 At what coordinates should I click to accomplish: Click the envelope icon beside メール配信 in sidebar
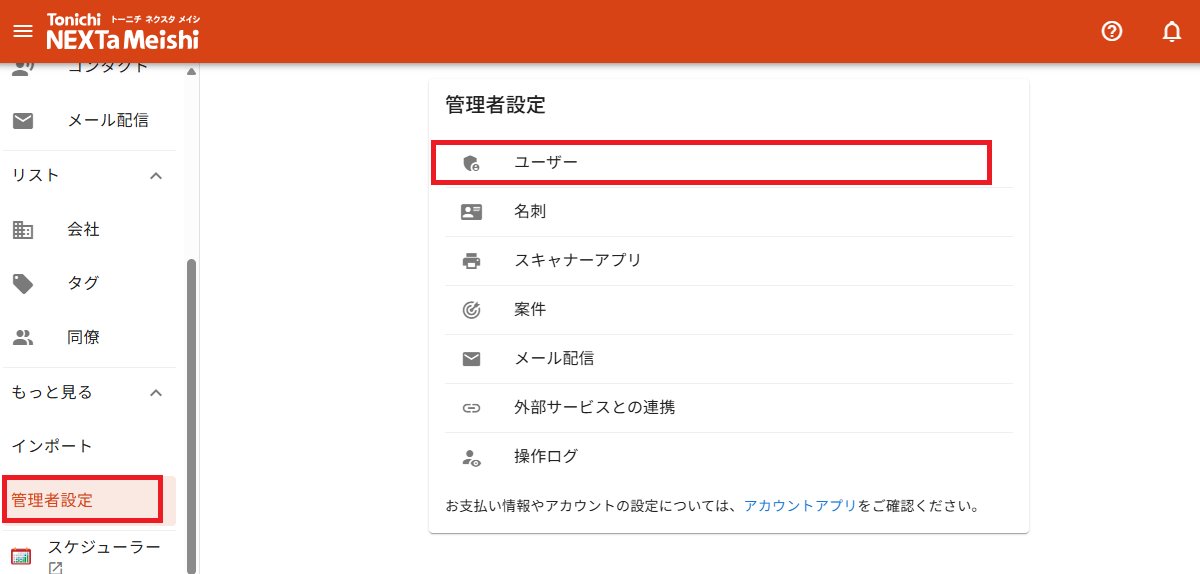pos(23,120)
